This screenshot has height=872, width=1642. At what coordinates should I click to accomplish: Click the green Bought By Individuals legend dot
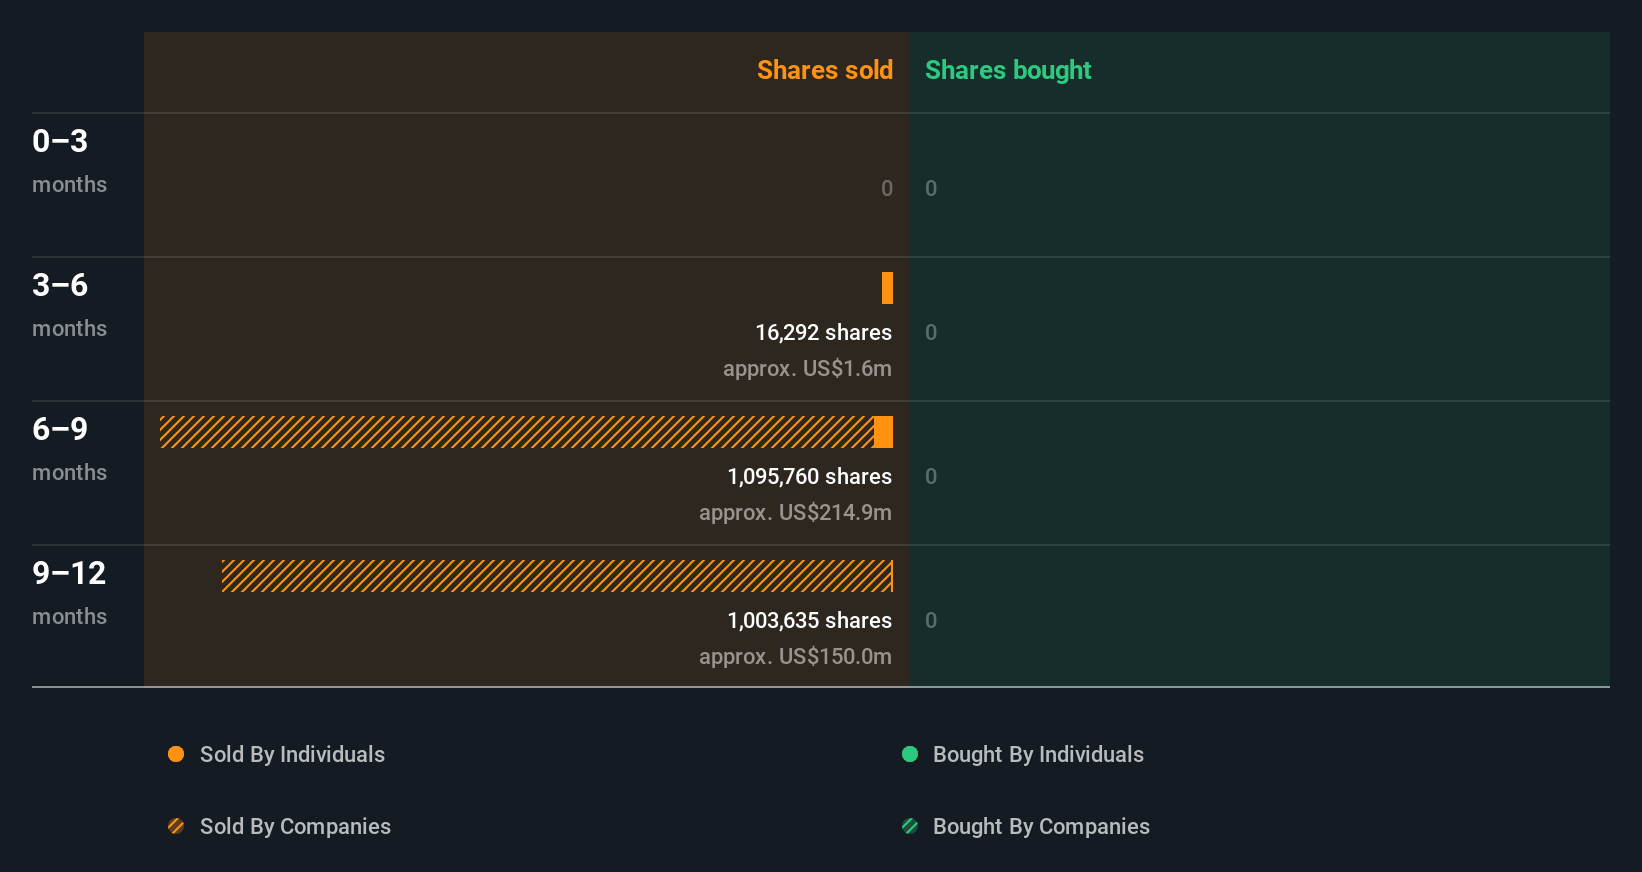pyautogui.click(x=910, y=754)
